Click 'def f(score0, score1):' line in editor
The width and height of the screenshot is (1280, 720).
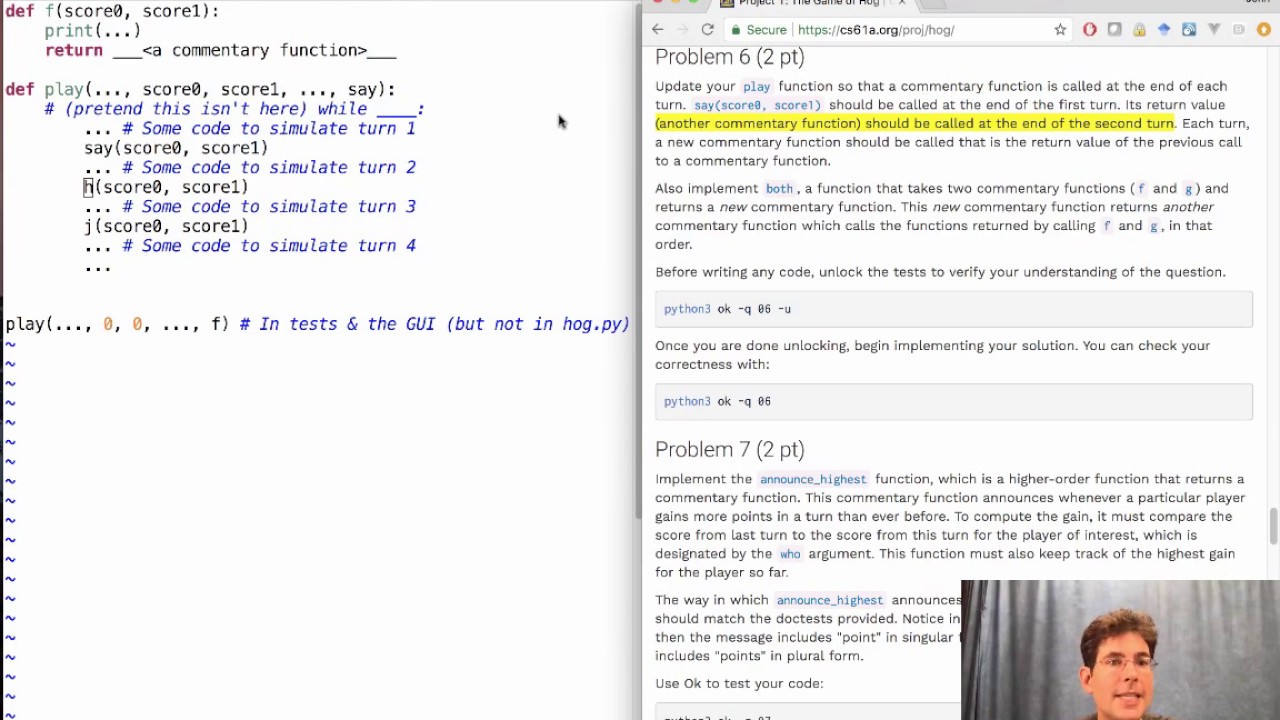point(112,11)
